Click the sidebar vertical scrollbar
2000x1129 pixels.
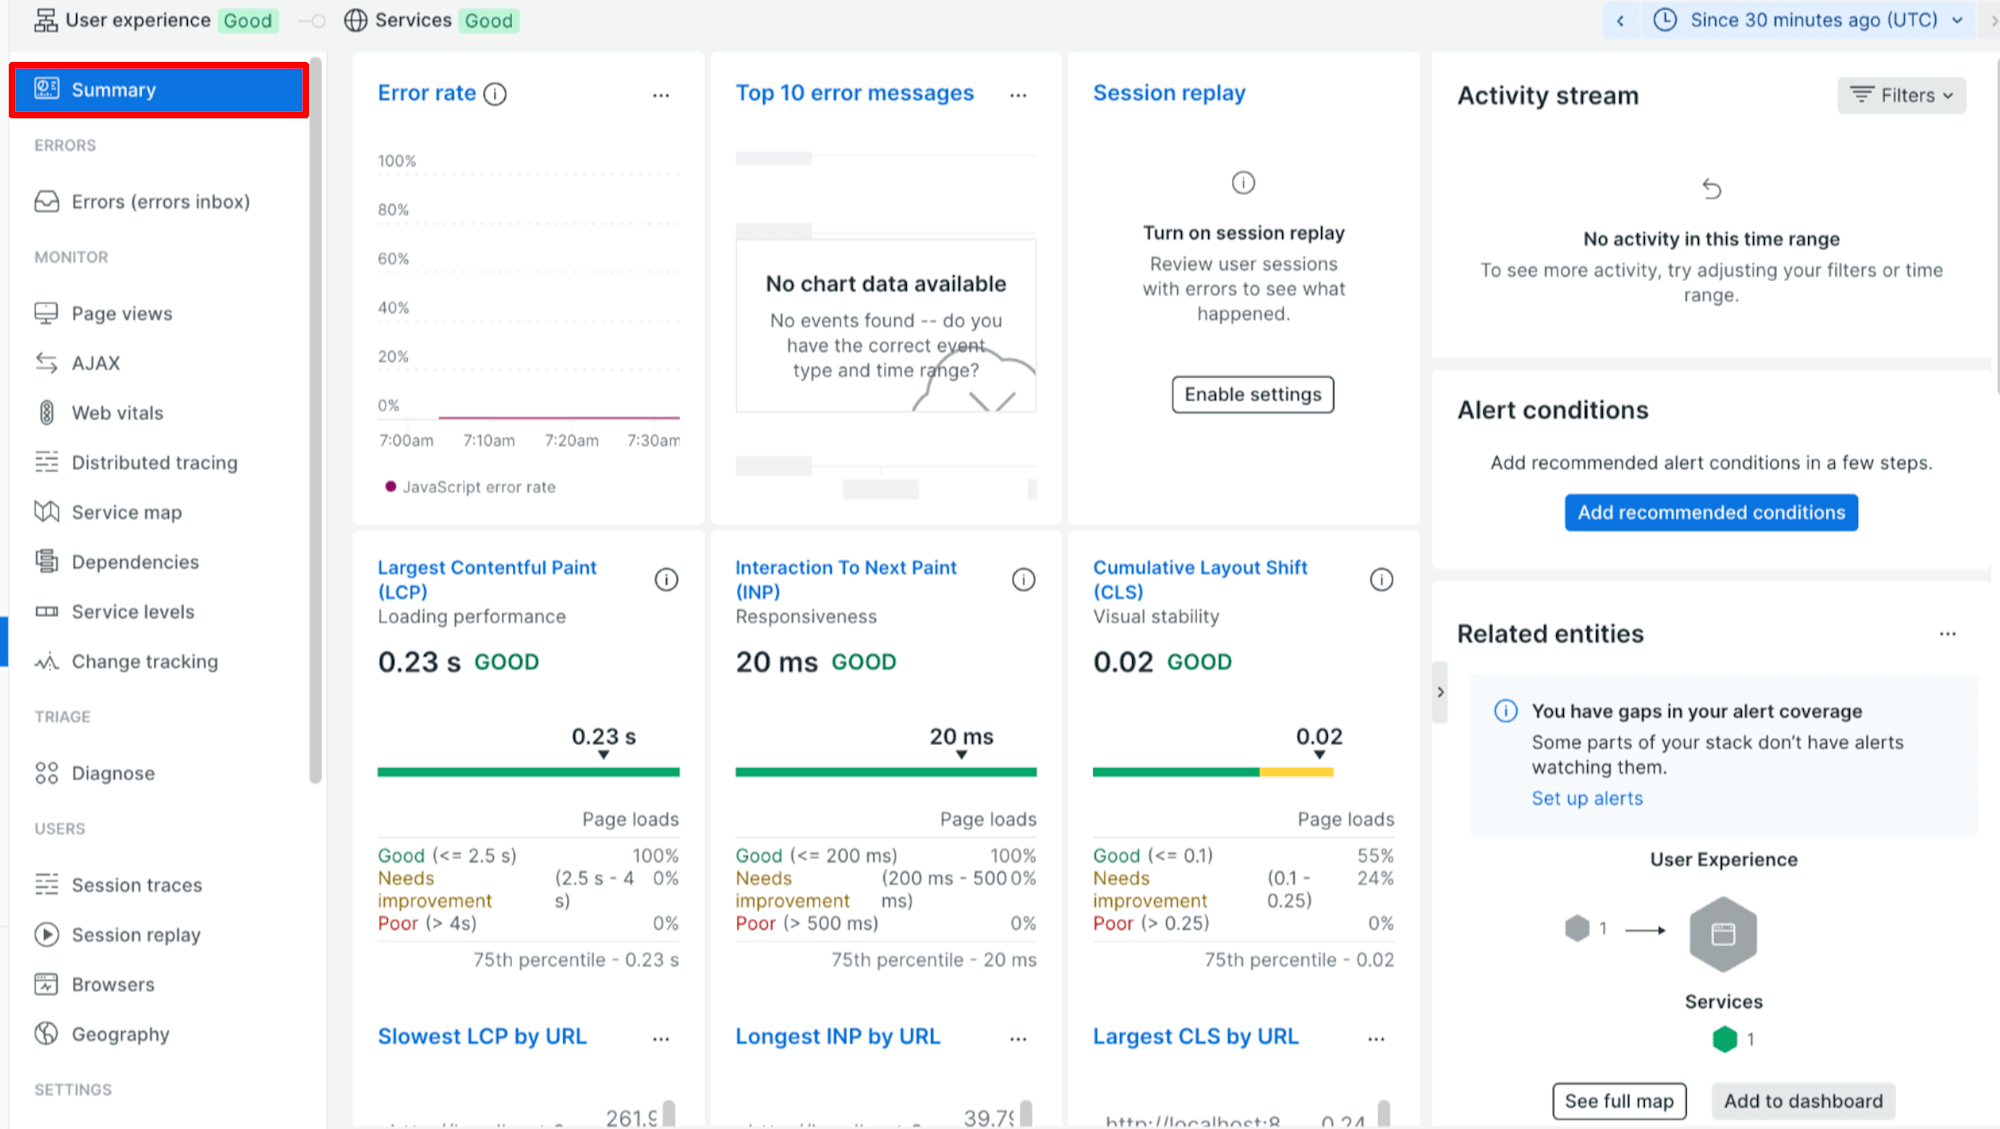point(315,420)
